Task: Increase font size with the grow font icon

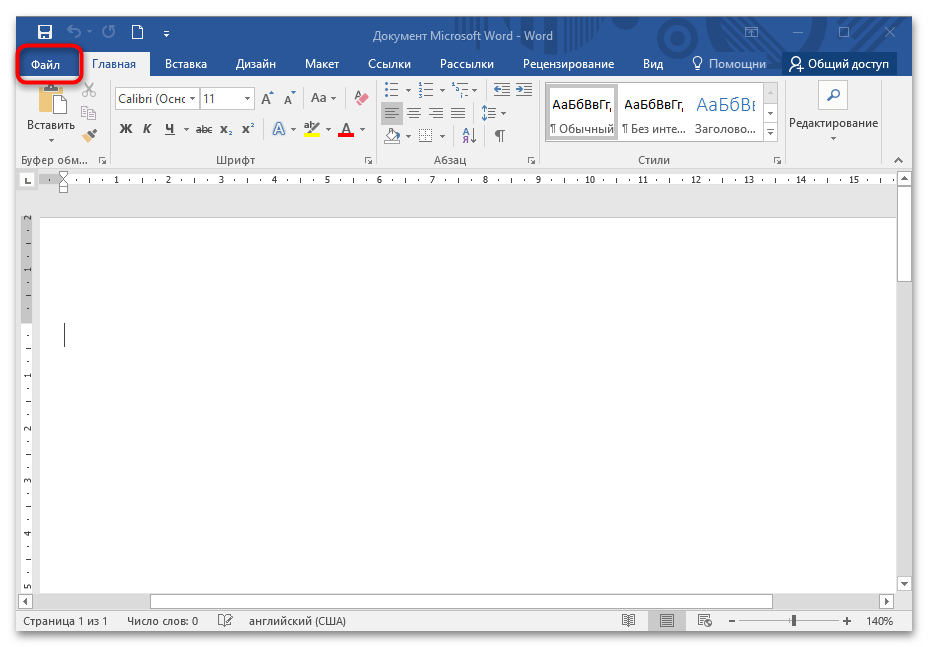Action: tap(267, 98)
